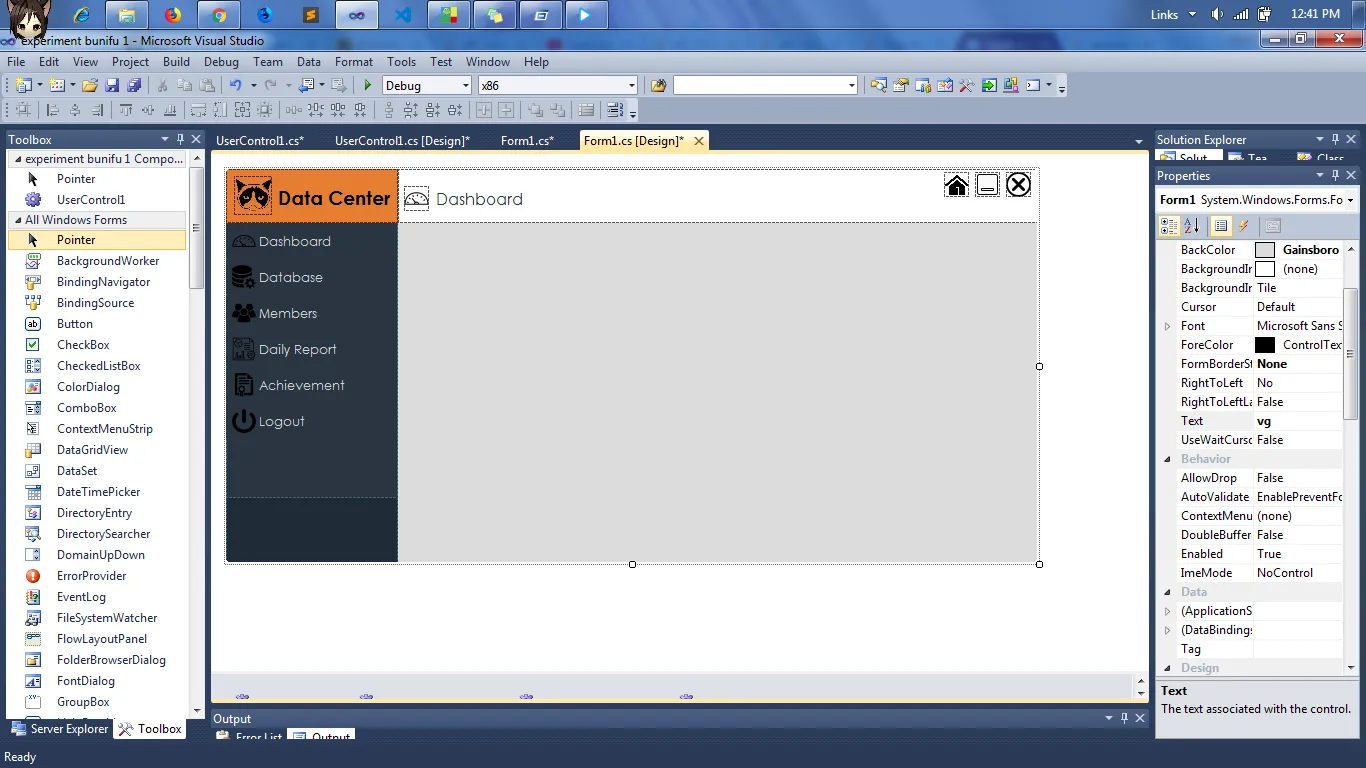Start debugging with the green play arrow

tap(368, 85)
